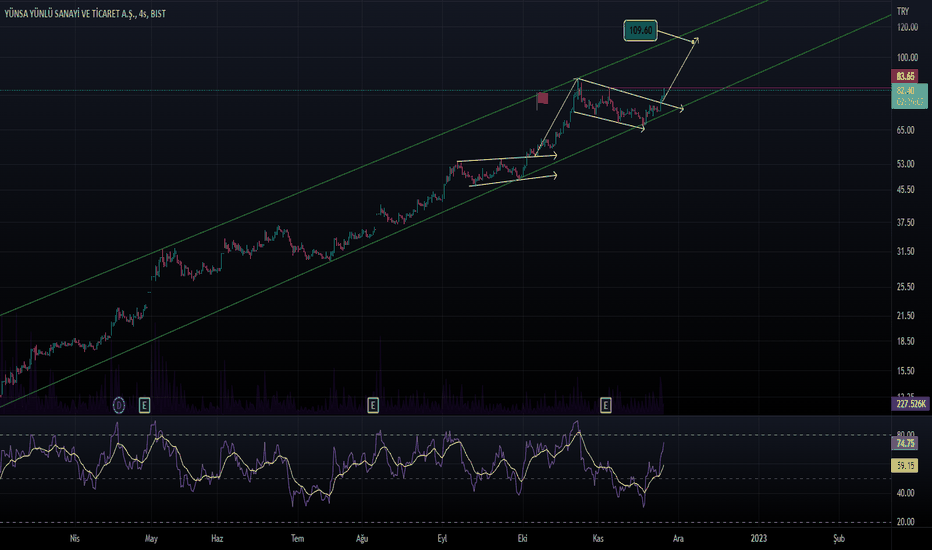This screenshot has width=932, height=550.
Task: Click the 40.00 level on RSI scale
Action: pos(907,493)
